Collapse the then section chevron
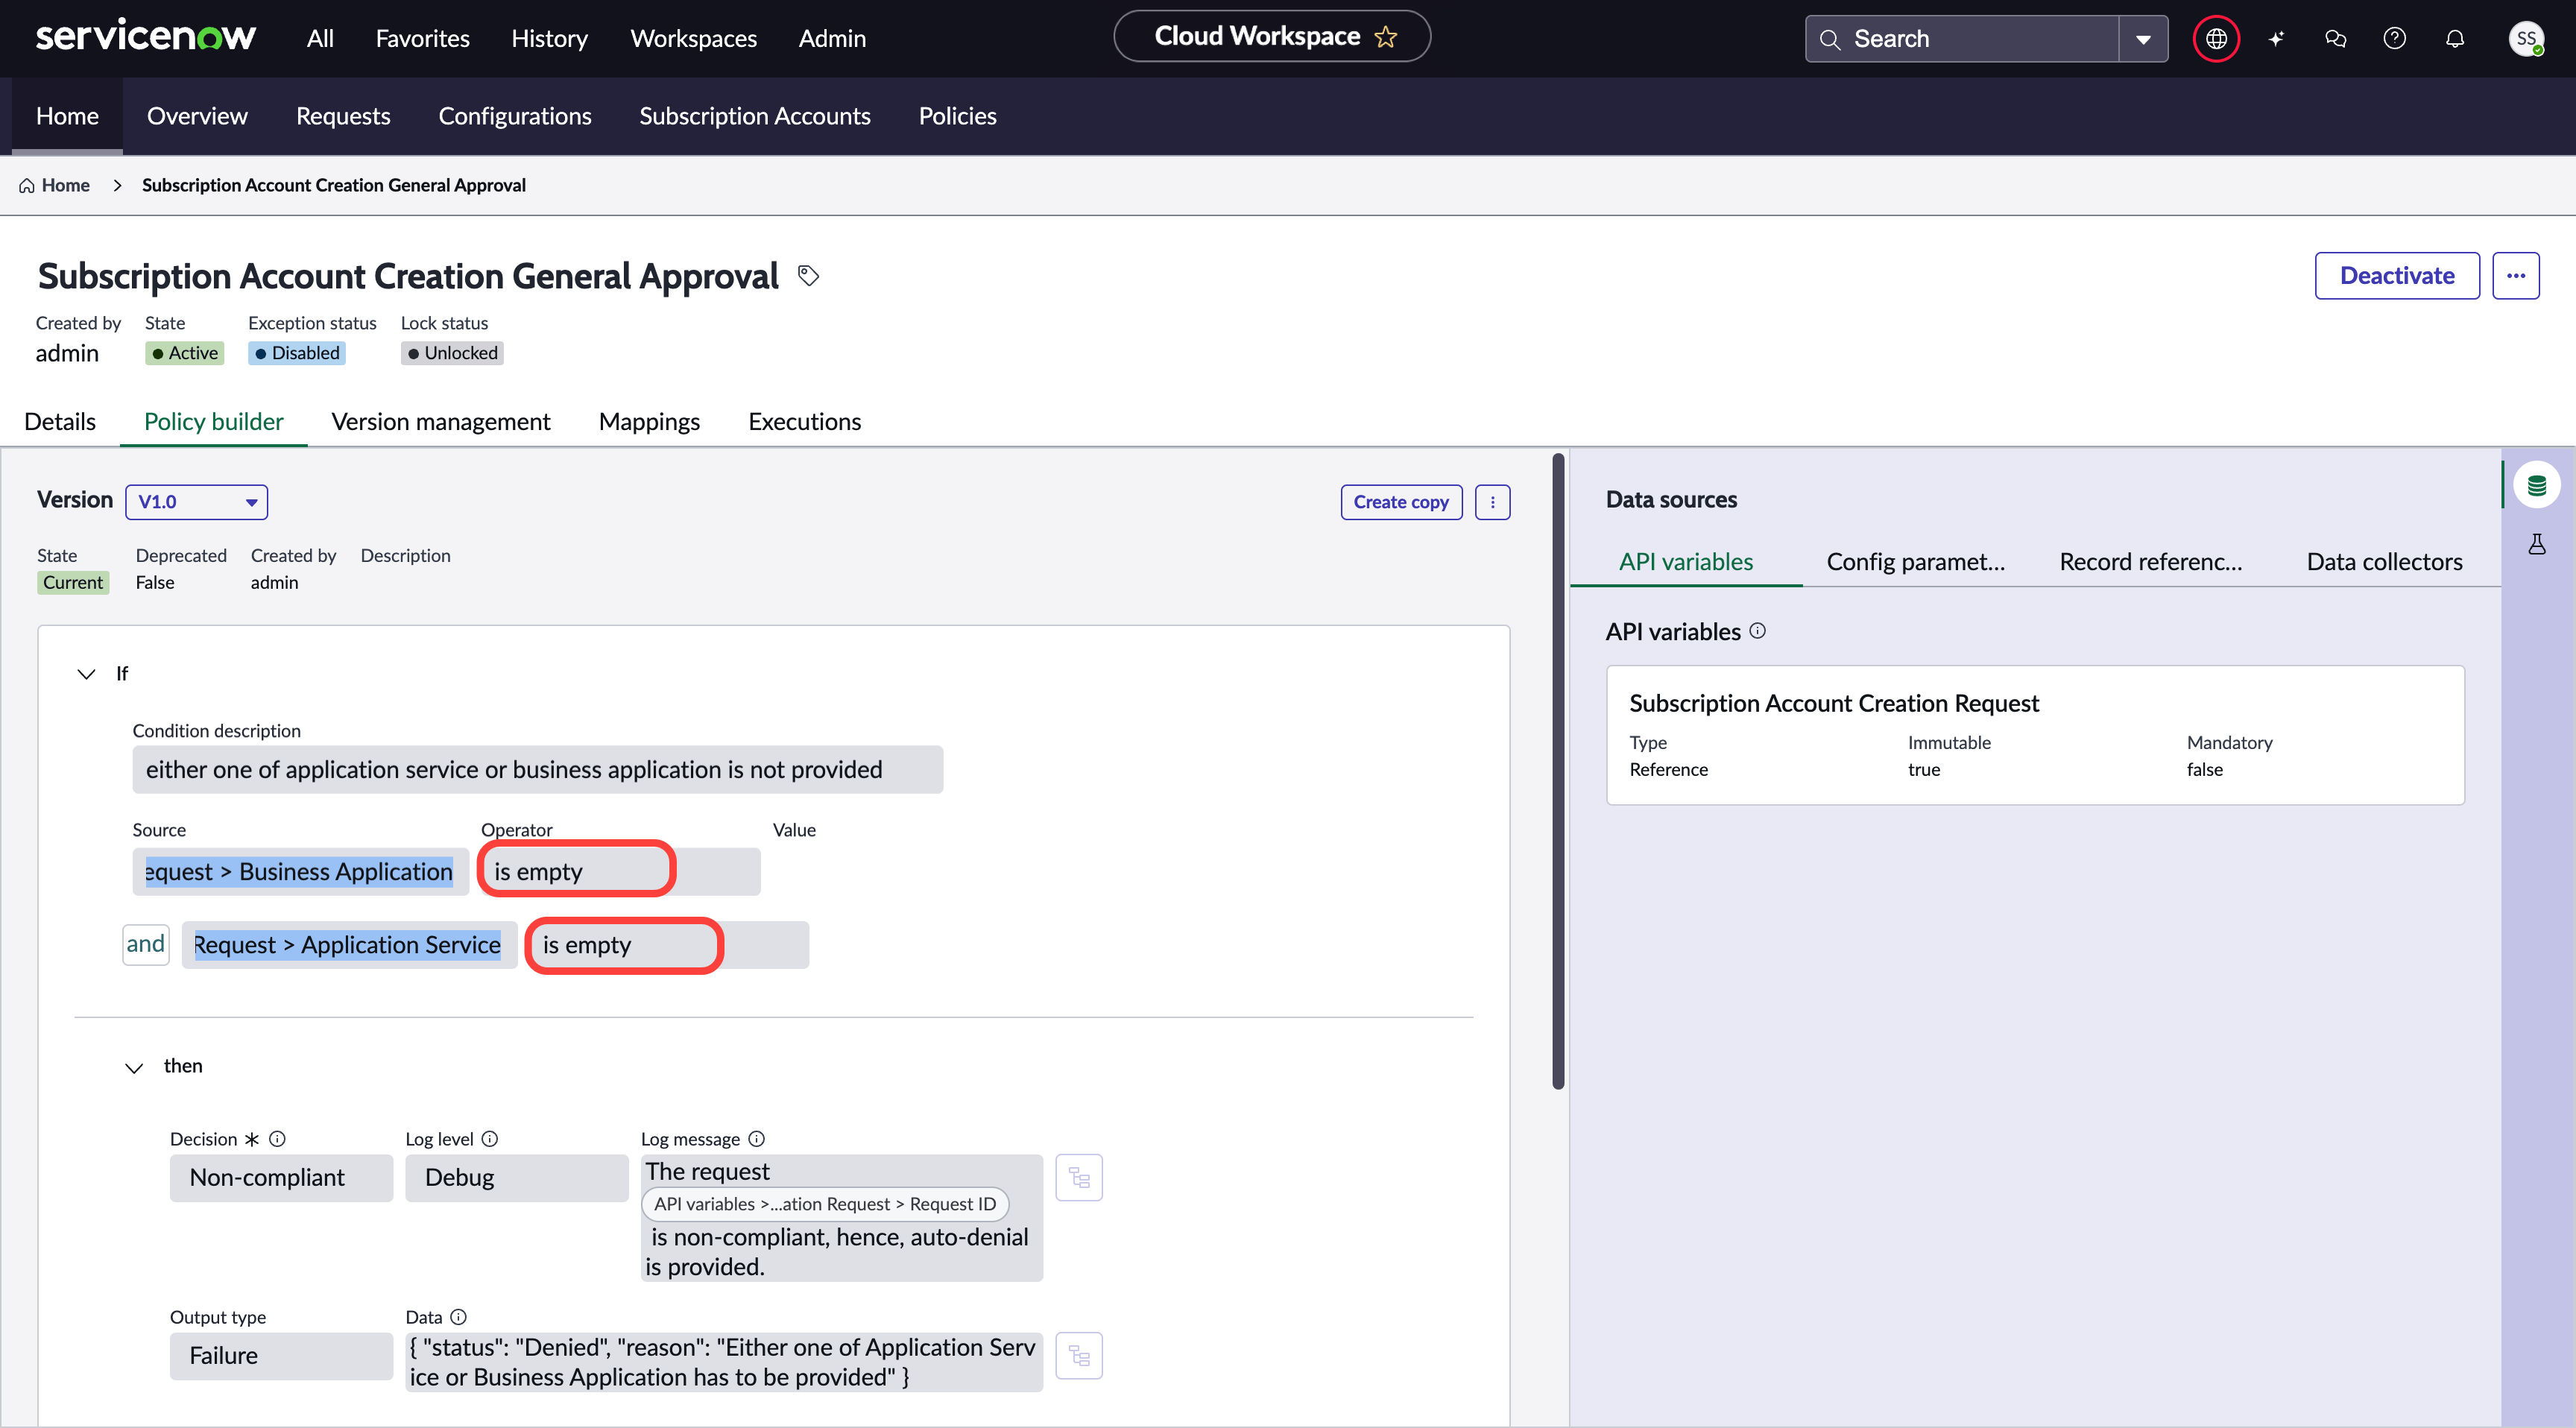The image size is (2576, 1428). click(x=134, y=1067)
